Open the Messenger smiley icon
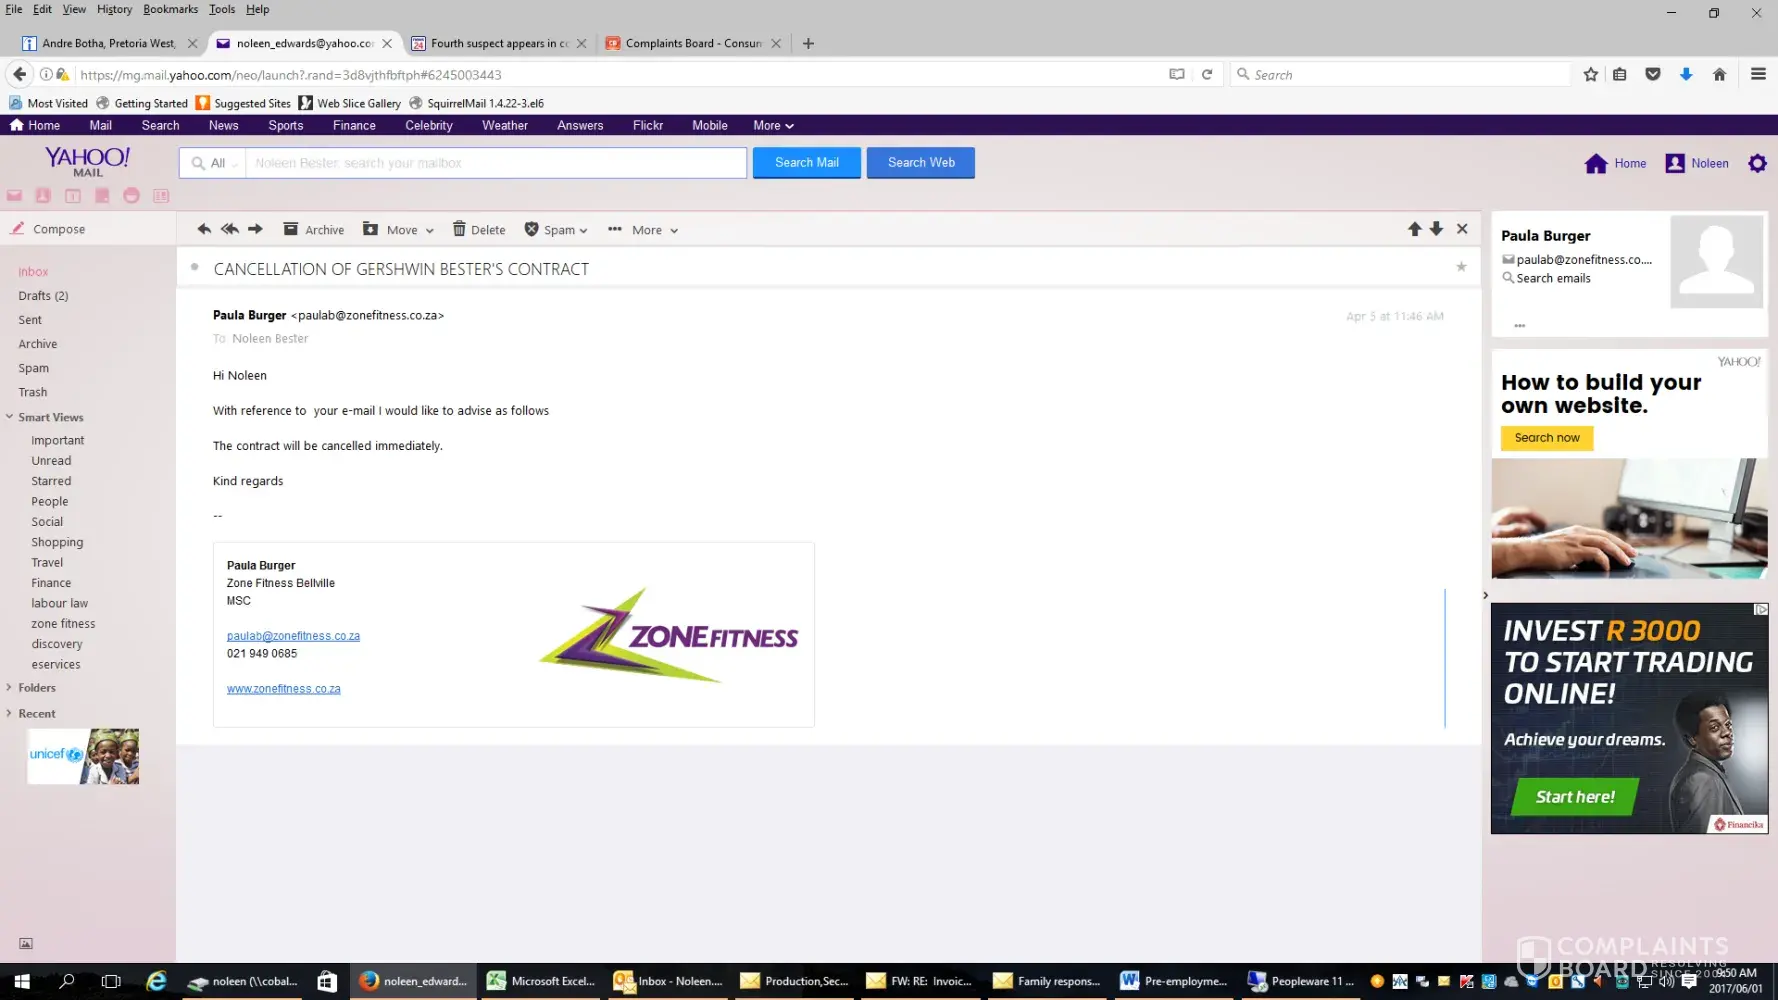1778x1000 pixels. pos(131,196)
